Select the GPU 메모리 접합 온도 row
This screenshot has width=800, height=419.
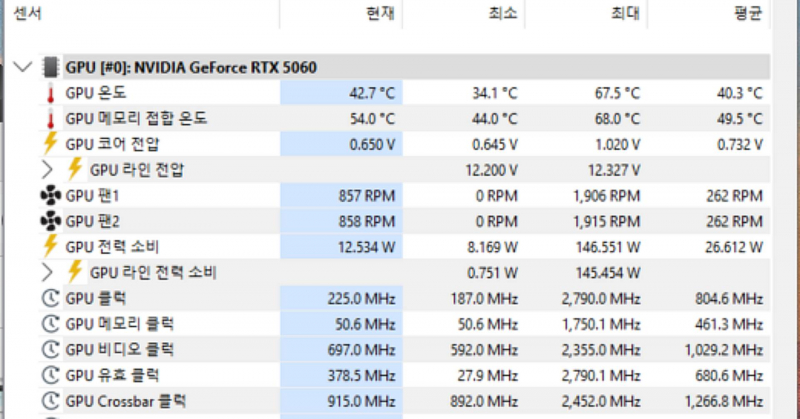tap(404, 119)
